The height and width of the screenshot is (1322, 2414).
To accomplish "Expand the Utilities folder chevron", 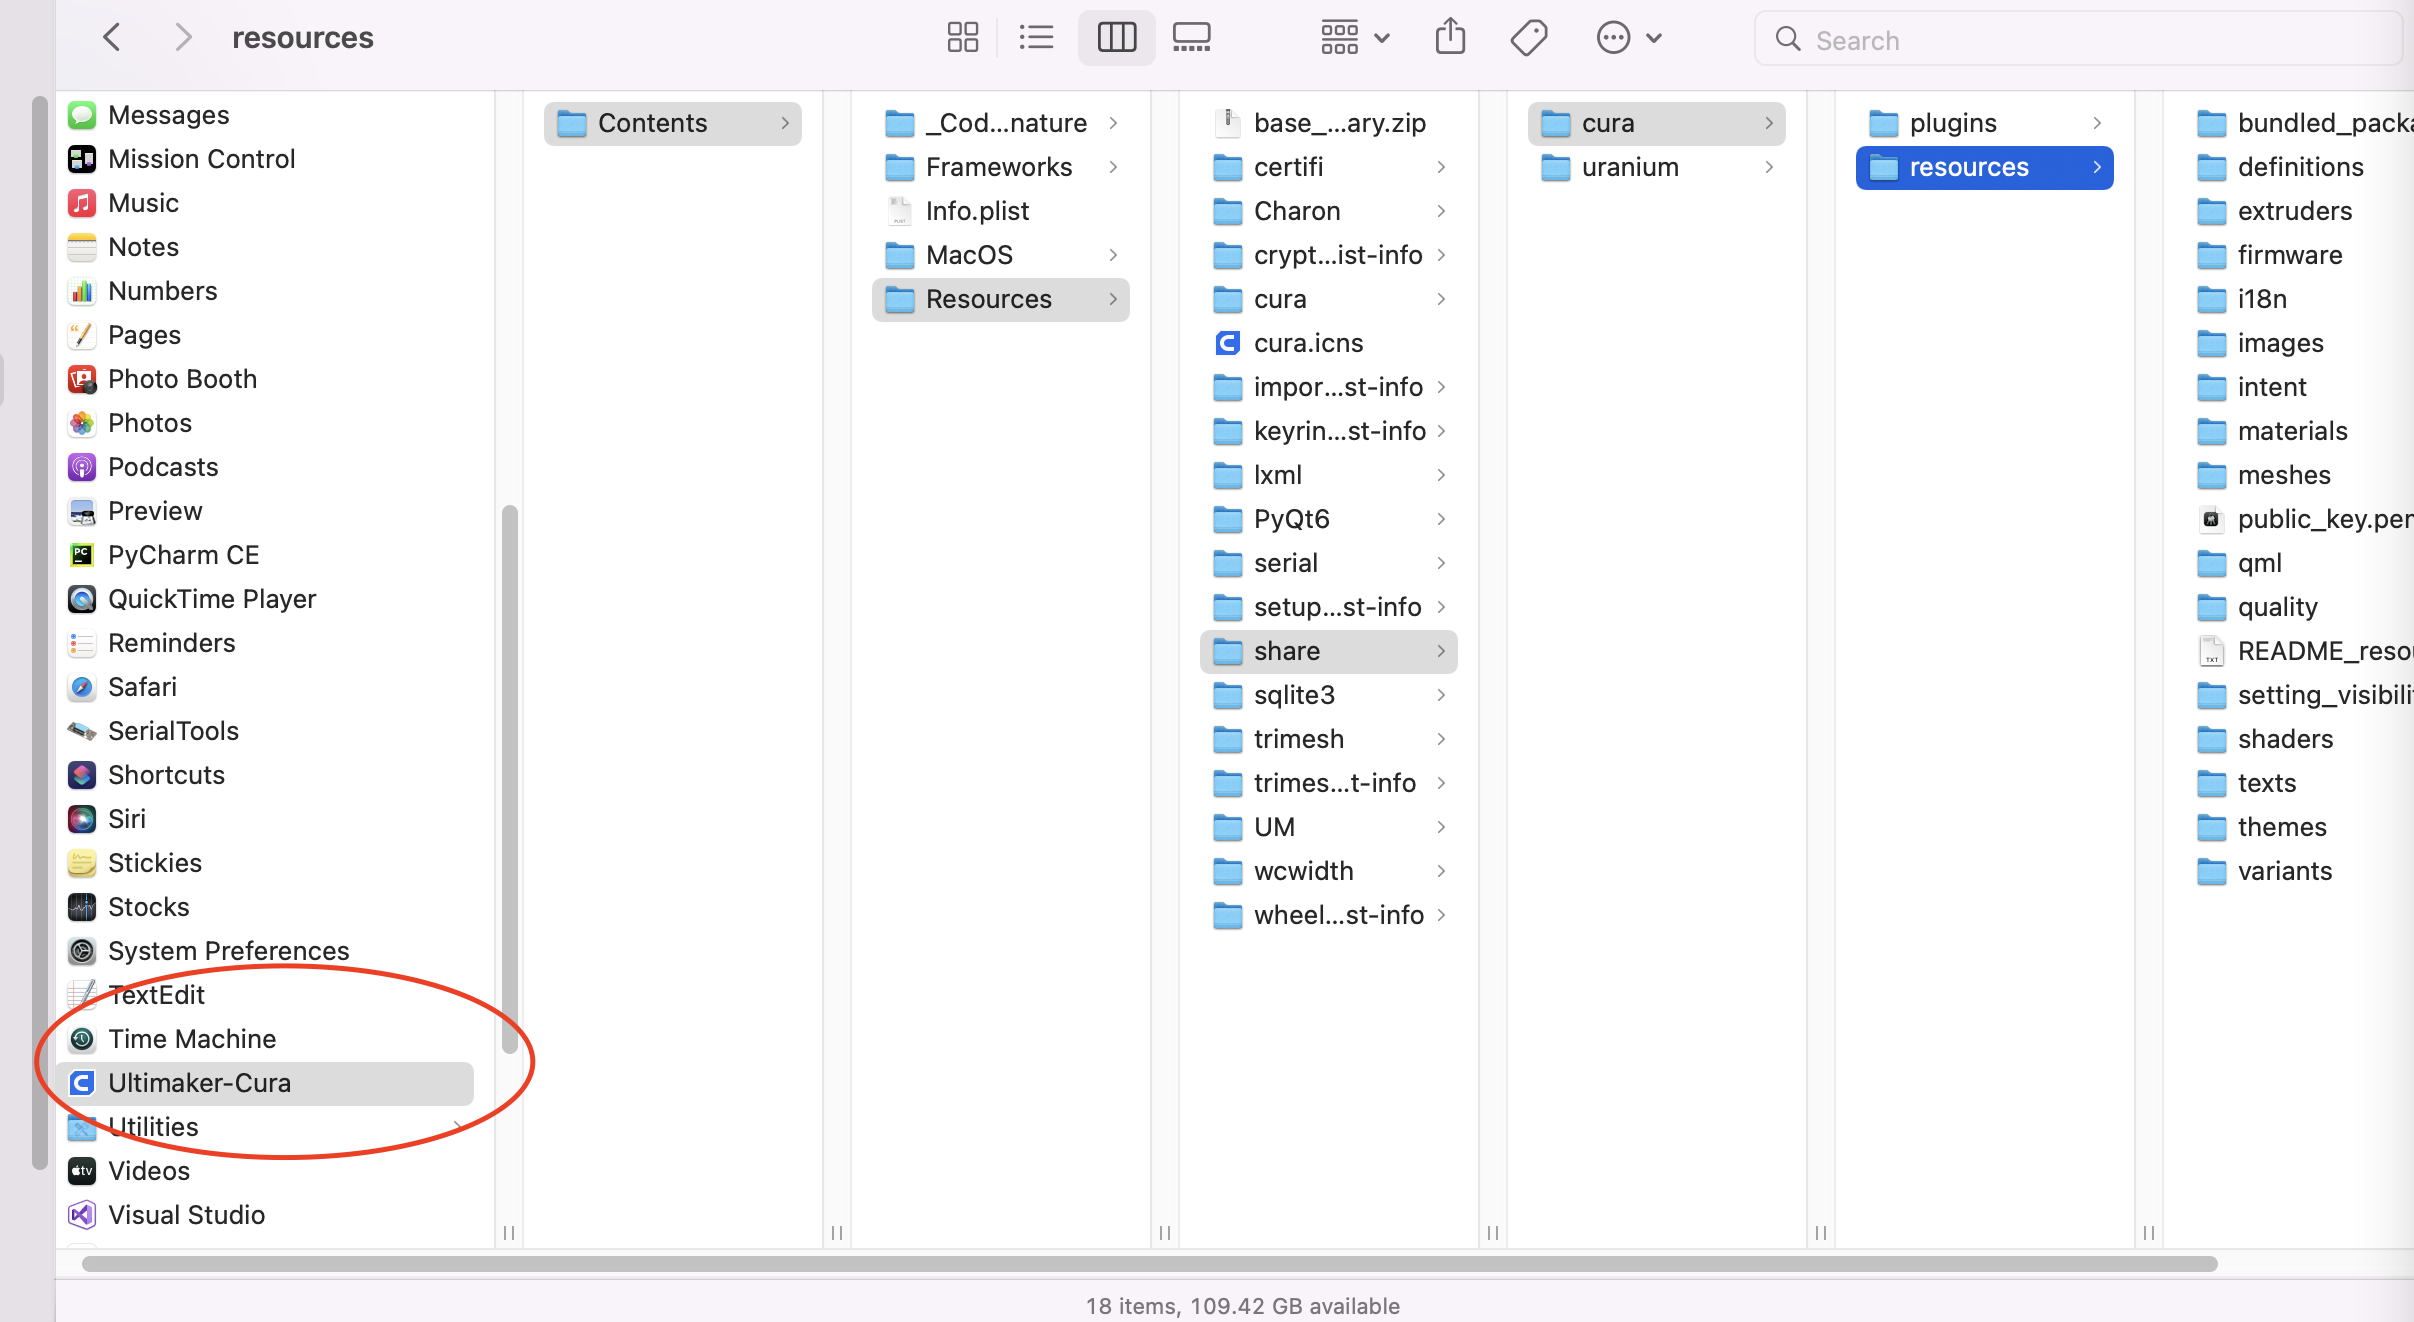I will (x=458, y=1127).
